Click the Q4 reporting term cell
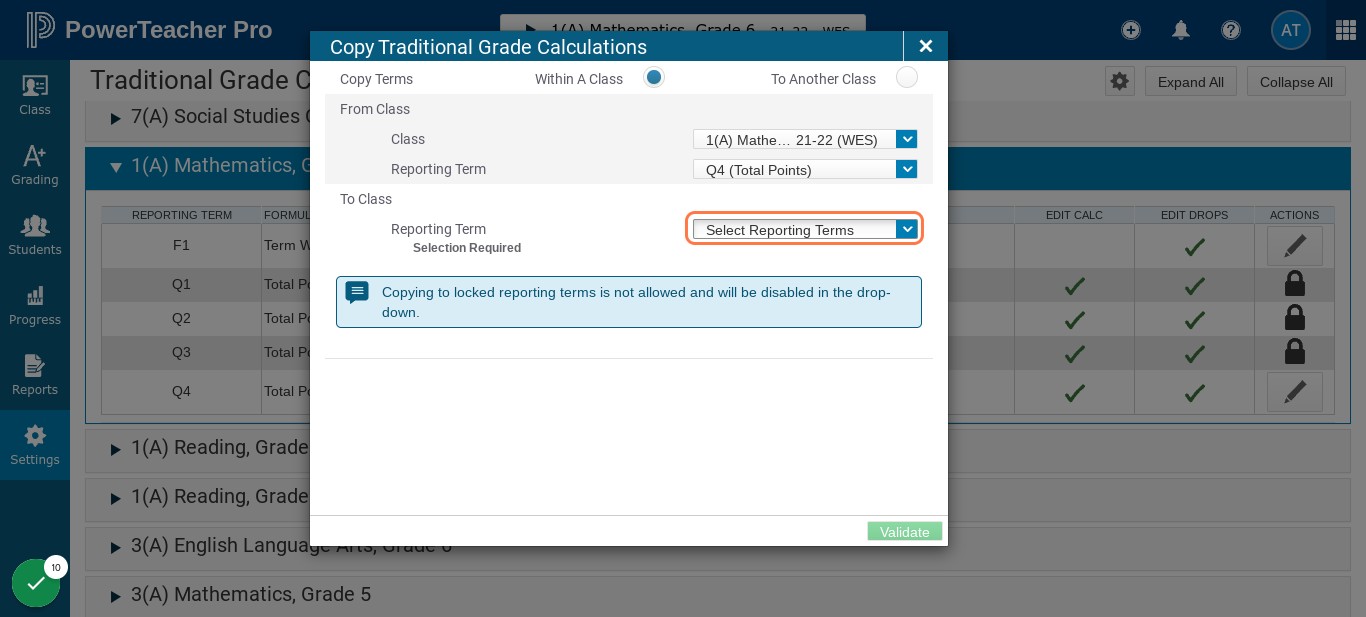1366x617 pixels. click(x=181, y=391)
